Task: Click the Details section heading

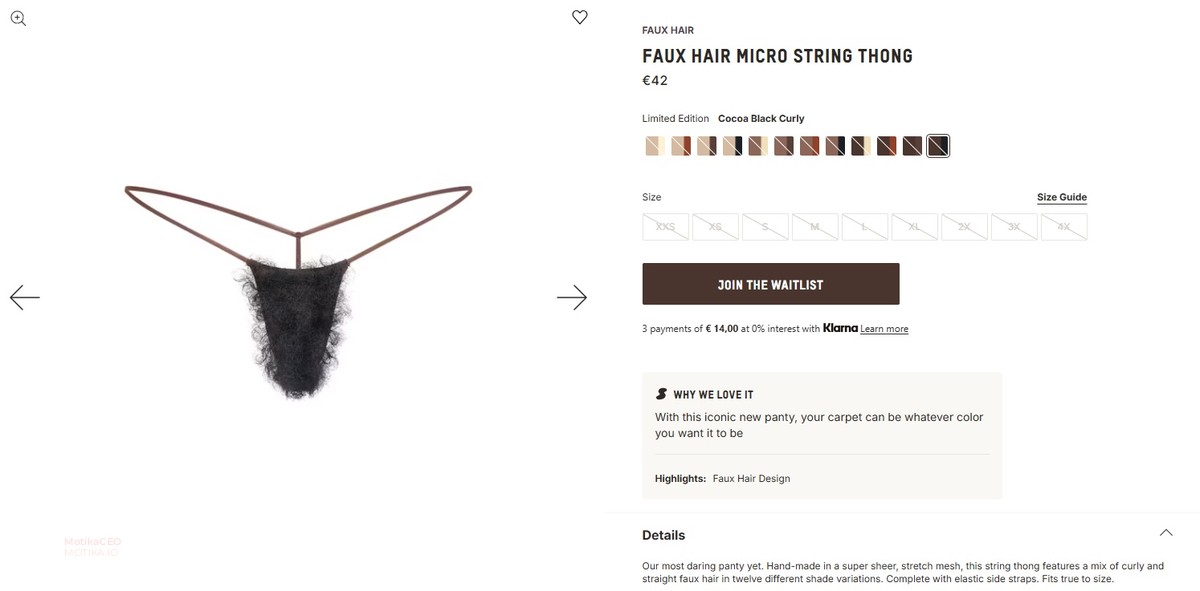Action: pos(664,535)
